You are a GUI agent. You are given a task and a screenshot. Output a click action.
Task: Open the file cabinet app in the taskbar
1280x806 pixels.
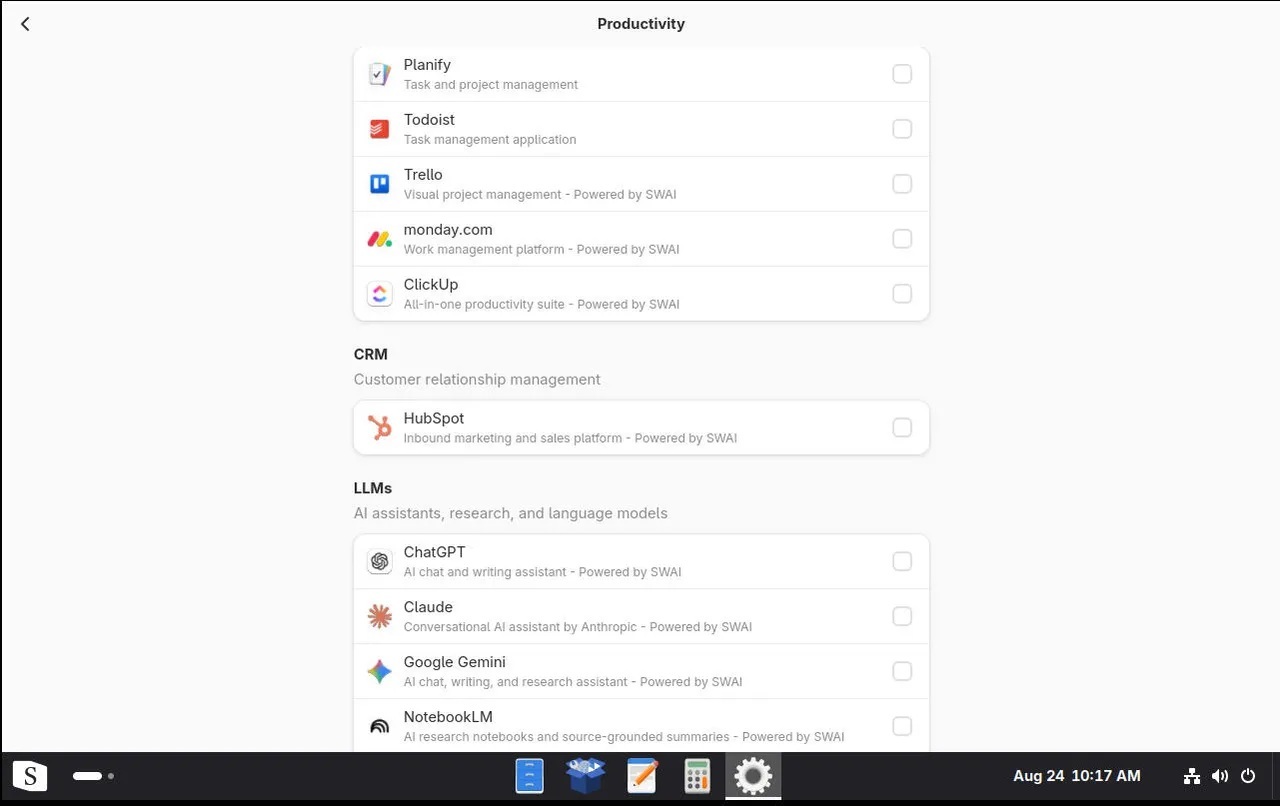click(529, 776)
